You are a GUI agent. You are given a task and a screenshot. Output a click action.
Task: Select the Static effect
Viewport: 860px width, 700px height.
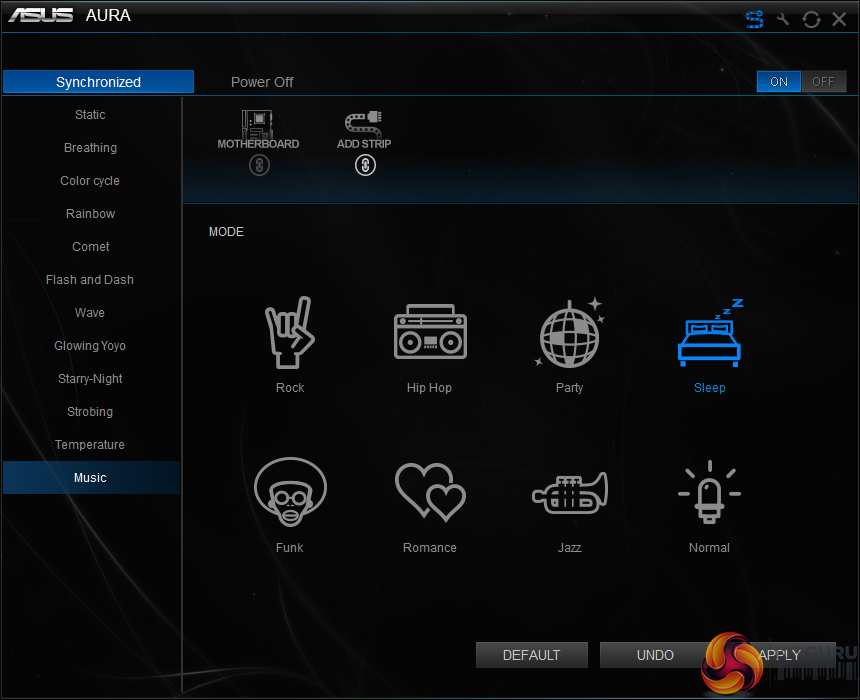coord(90,115)
